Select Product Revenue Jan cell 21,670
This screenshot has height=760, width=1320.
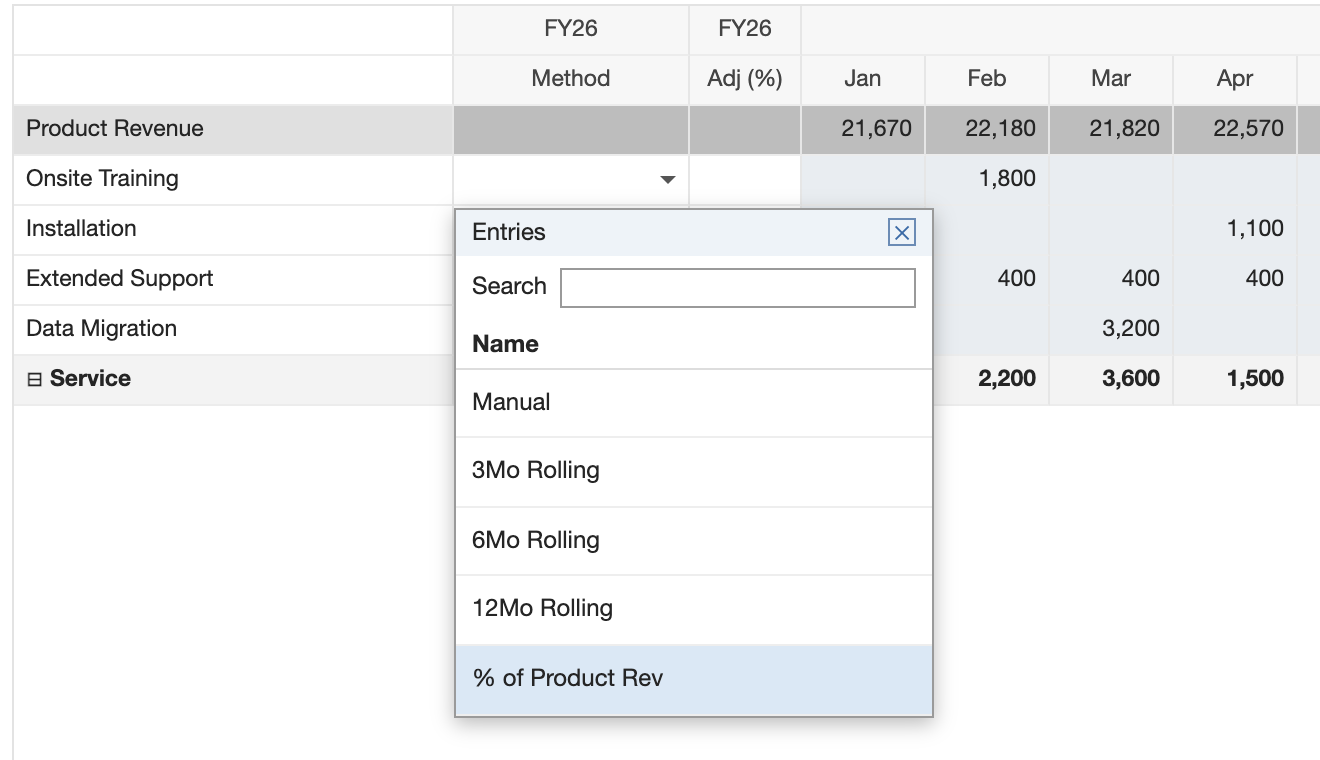863,129
